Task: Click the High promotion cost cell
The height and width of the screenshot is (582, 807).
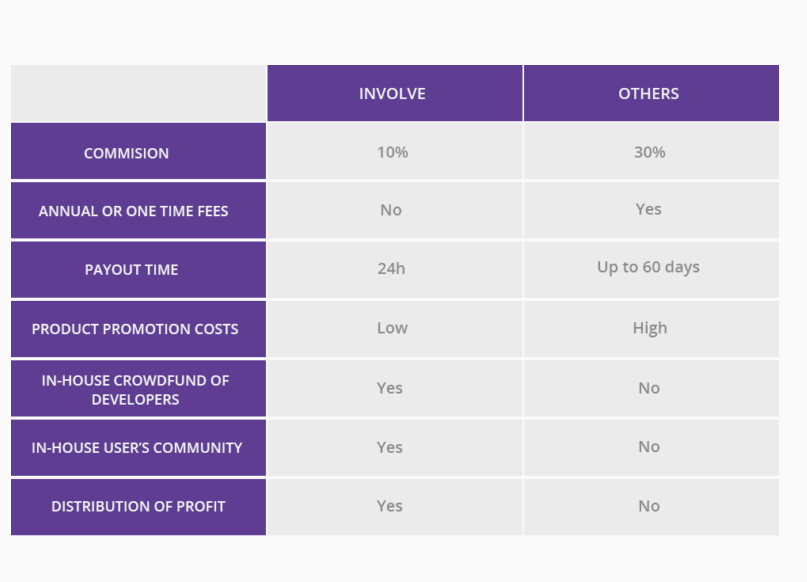Action: tap(651, 329)
